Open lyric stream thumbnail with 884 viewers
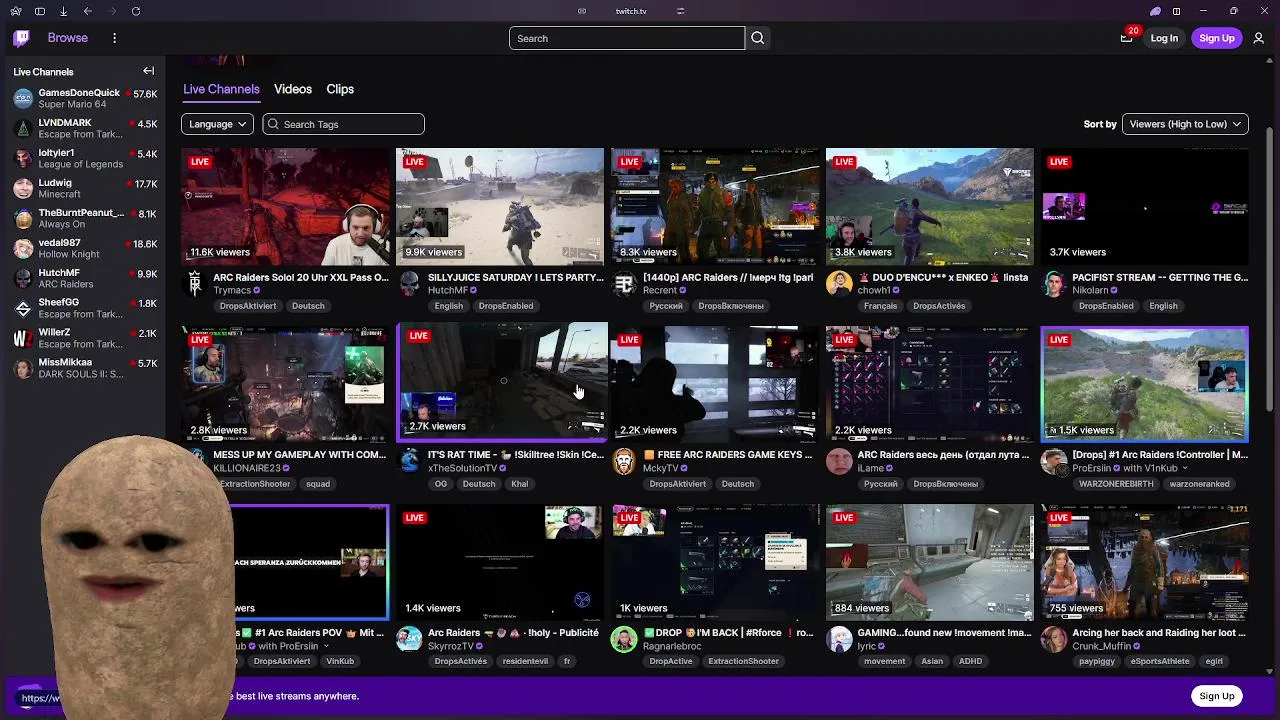The width and height of the screenshot is (1280, 720). pos(930,562)
